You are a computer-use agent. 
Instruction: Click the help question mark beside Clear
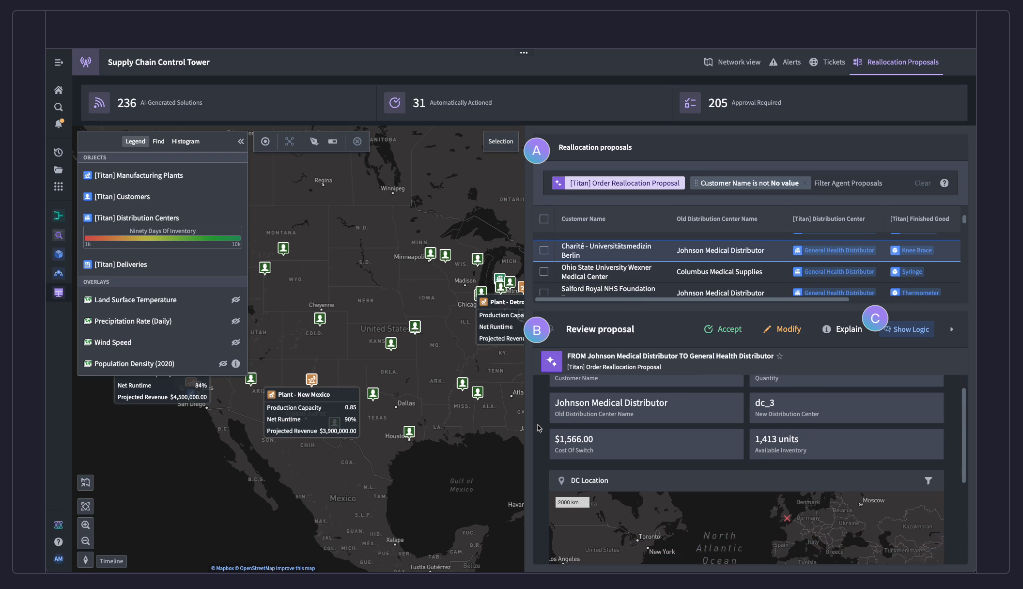pos(943,183)
